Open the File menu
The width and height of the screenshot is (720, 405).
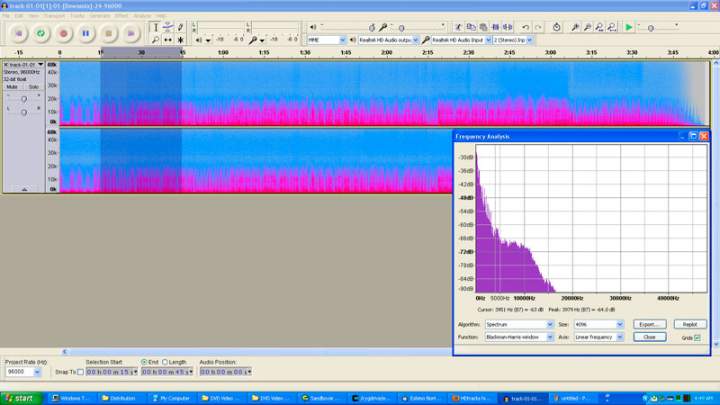6,16
